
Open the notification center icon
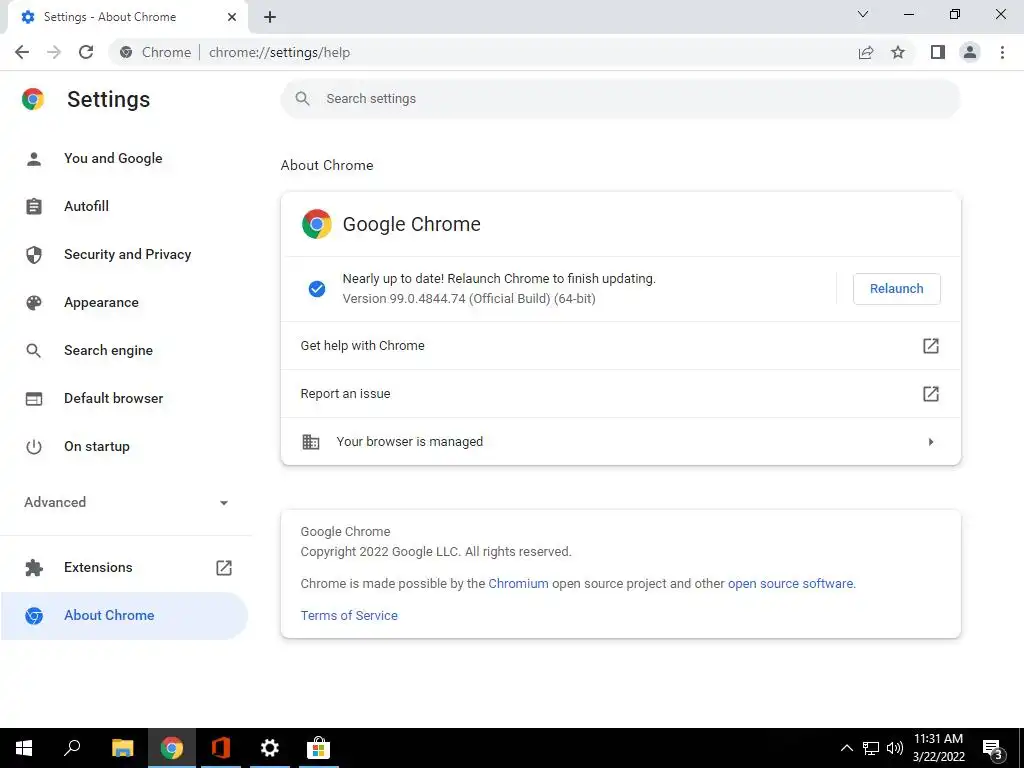click(993, 748)
